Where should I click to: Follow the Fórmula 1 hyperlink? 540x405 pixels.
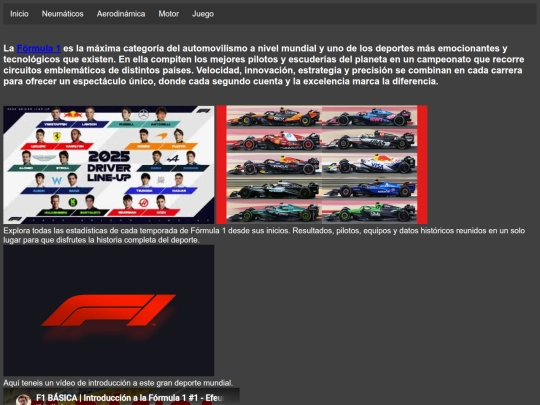click(39, 48)
